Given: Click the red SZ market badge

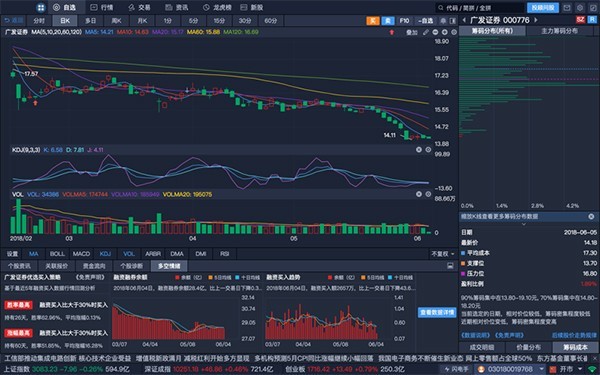Looking at the screenshot, I should [580, 20].
